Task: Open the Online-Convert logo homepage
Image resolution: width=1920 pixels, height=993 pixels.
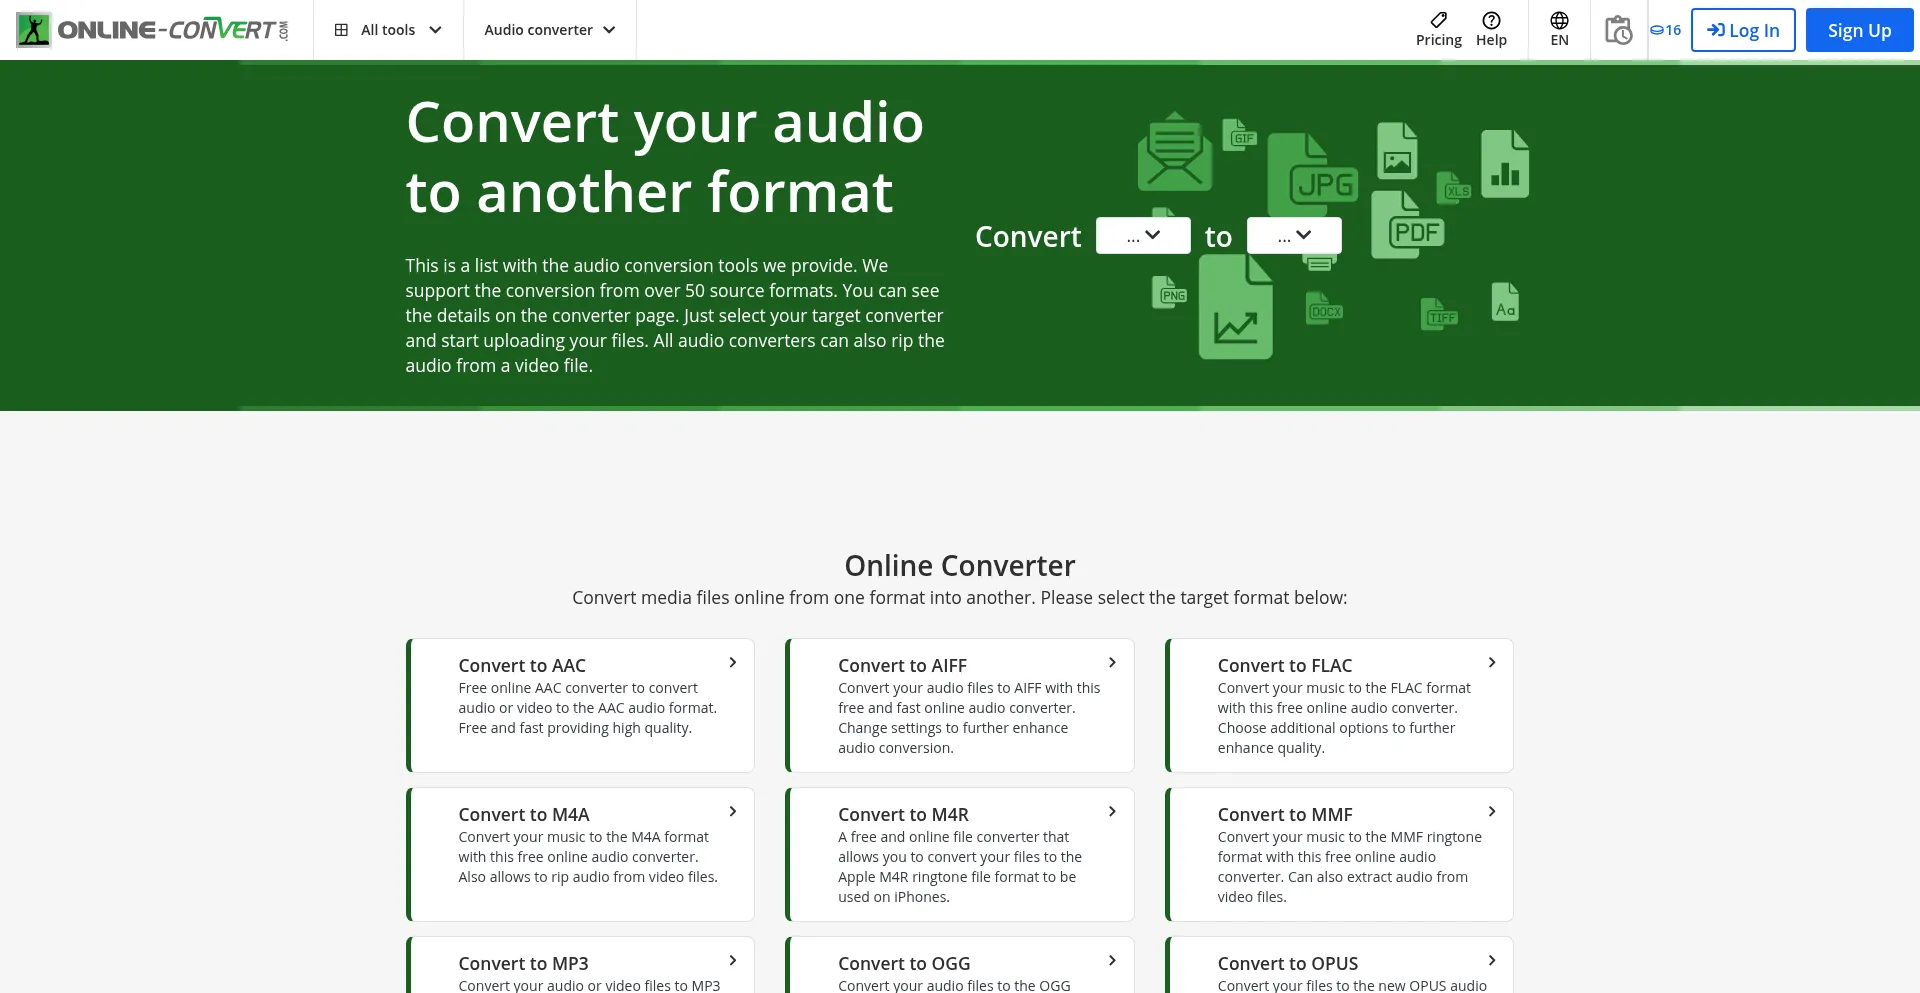Action: (152, 30)
